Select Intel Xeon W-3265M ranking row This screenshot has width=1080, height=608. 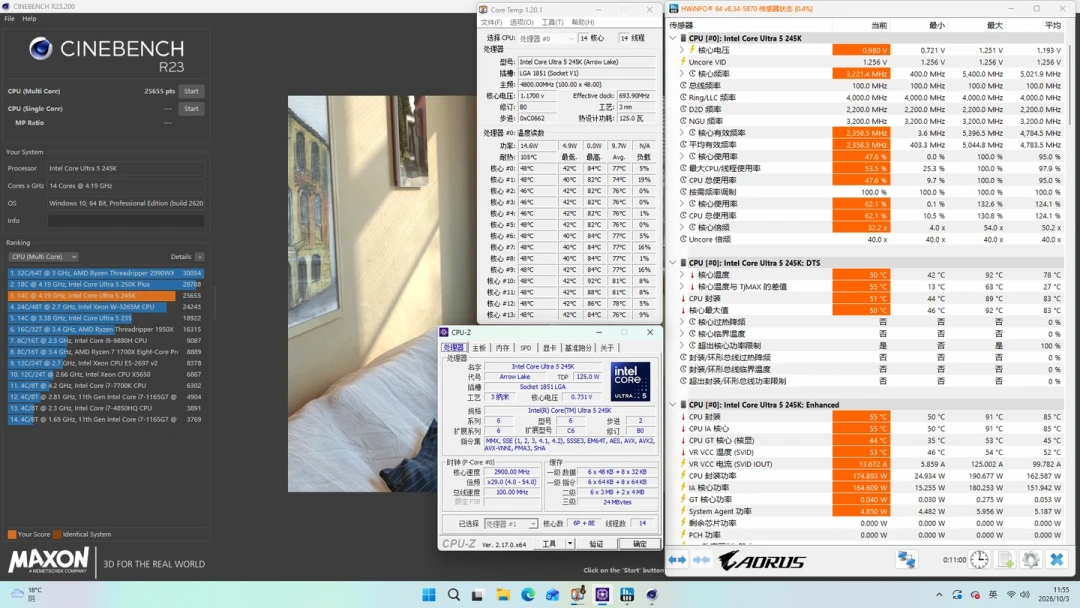pos(105,306)
